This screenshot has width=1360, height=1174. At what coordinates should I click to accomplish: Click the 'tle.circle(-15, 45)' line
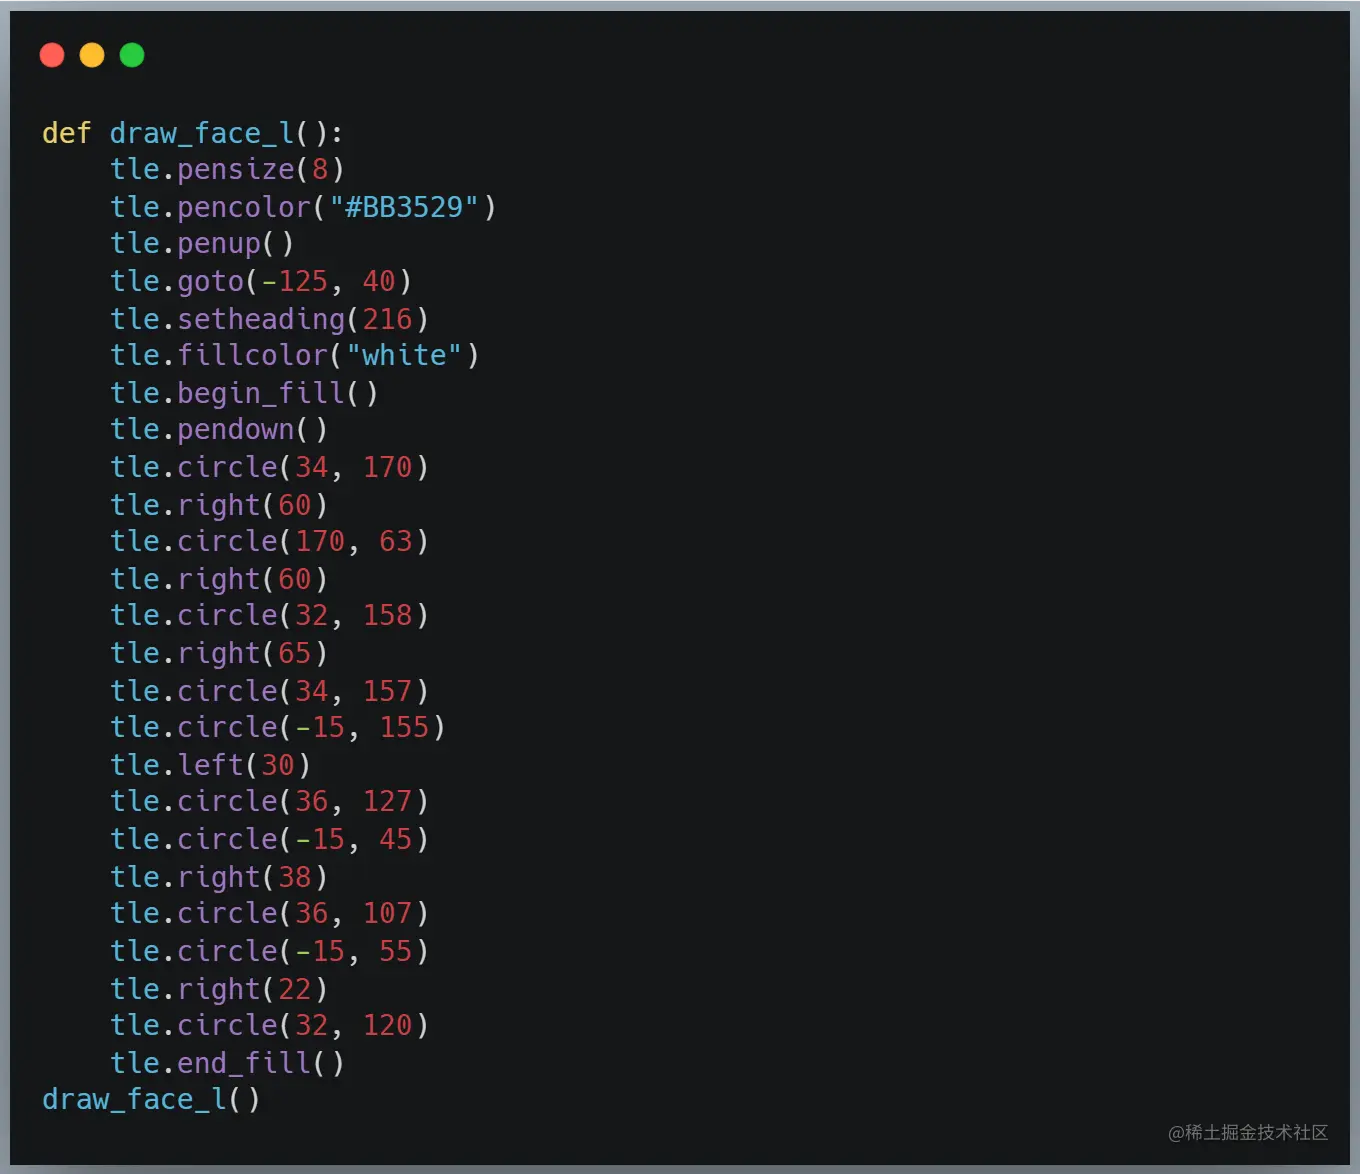(x=269, y=839)
